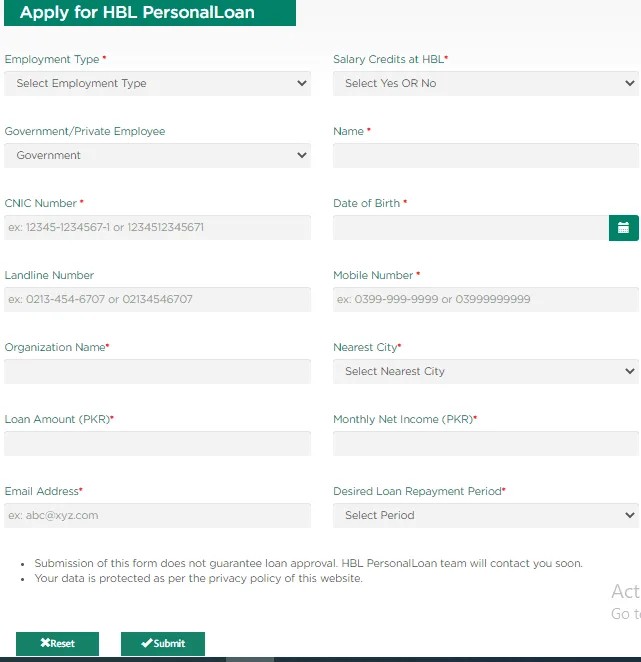The width and height of the screenshot is (641, 662).
Task: Focus the CNIC Number field
Action: [x=158, y=228]
